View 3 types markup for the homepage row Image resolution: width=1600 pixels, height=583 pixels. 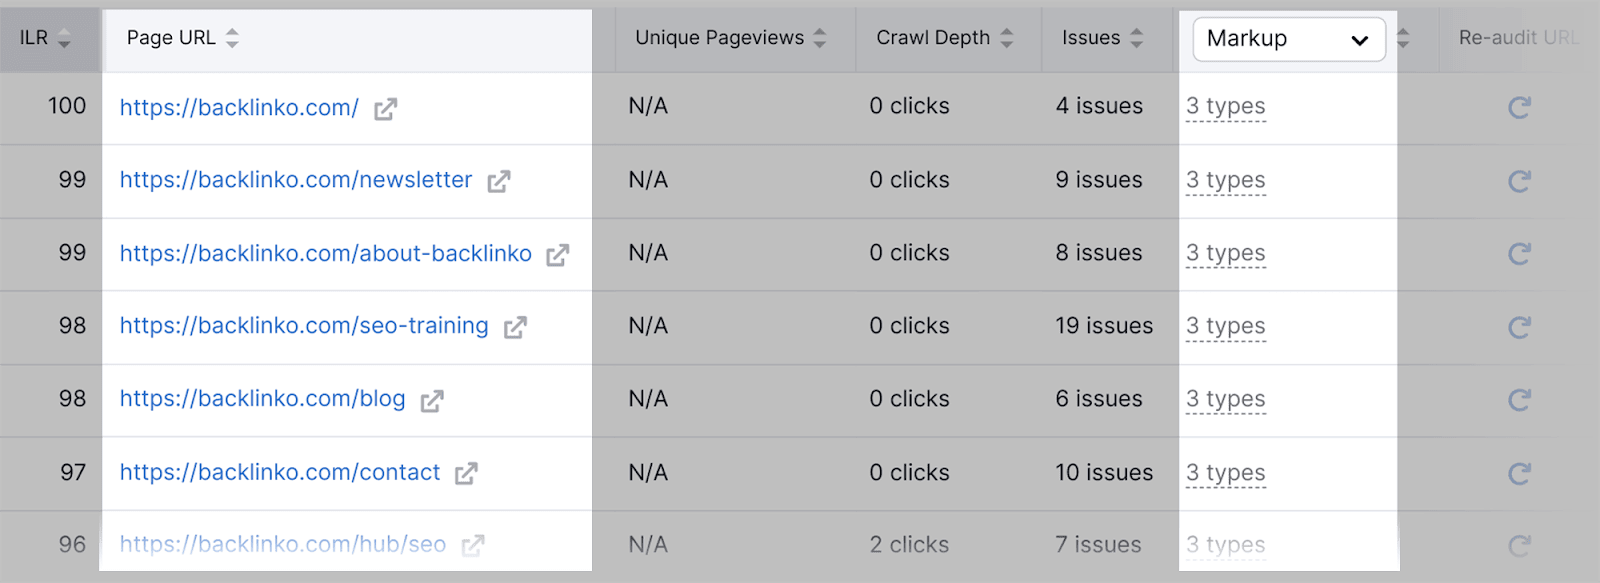point(1224,107)
